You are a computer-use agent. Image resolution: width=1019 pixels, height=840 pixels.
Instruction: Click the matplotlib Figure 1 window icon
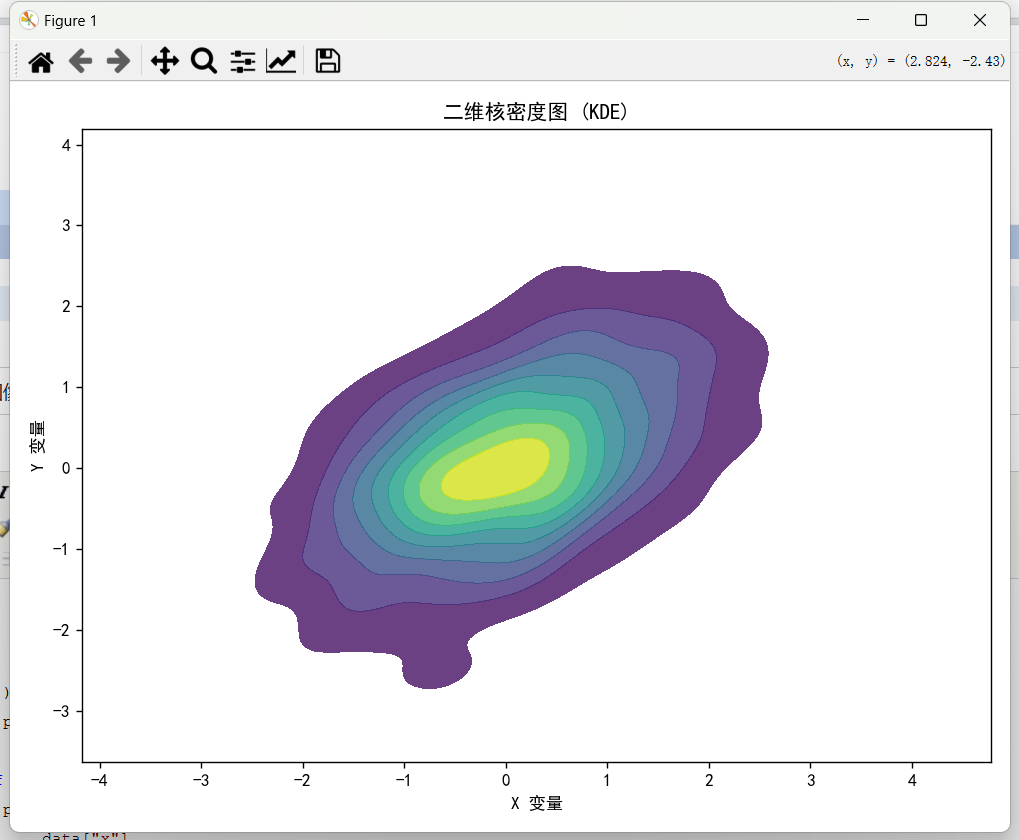[28, 20]
